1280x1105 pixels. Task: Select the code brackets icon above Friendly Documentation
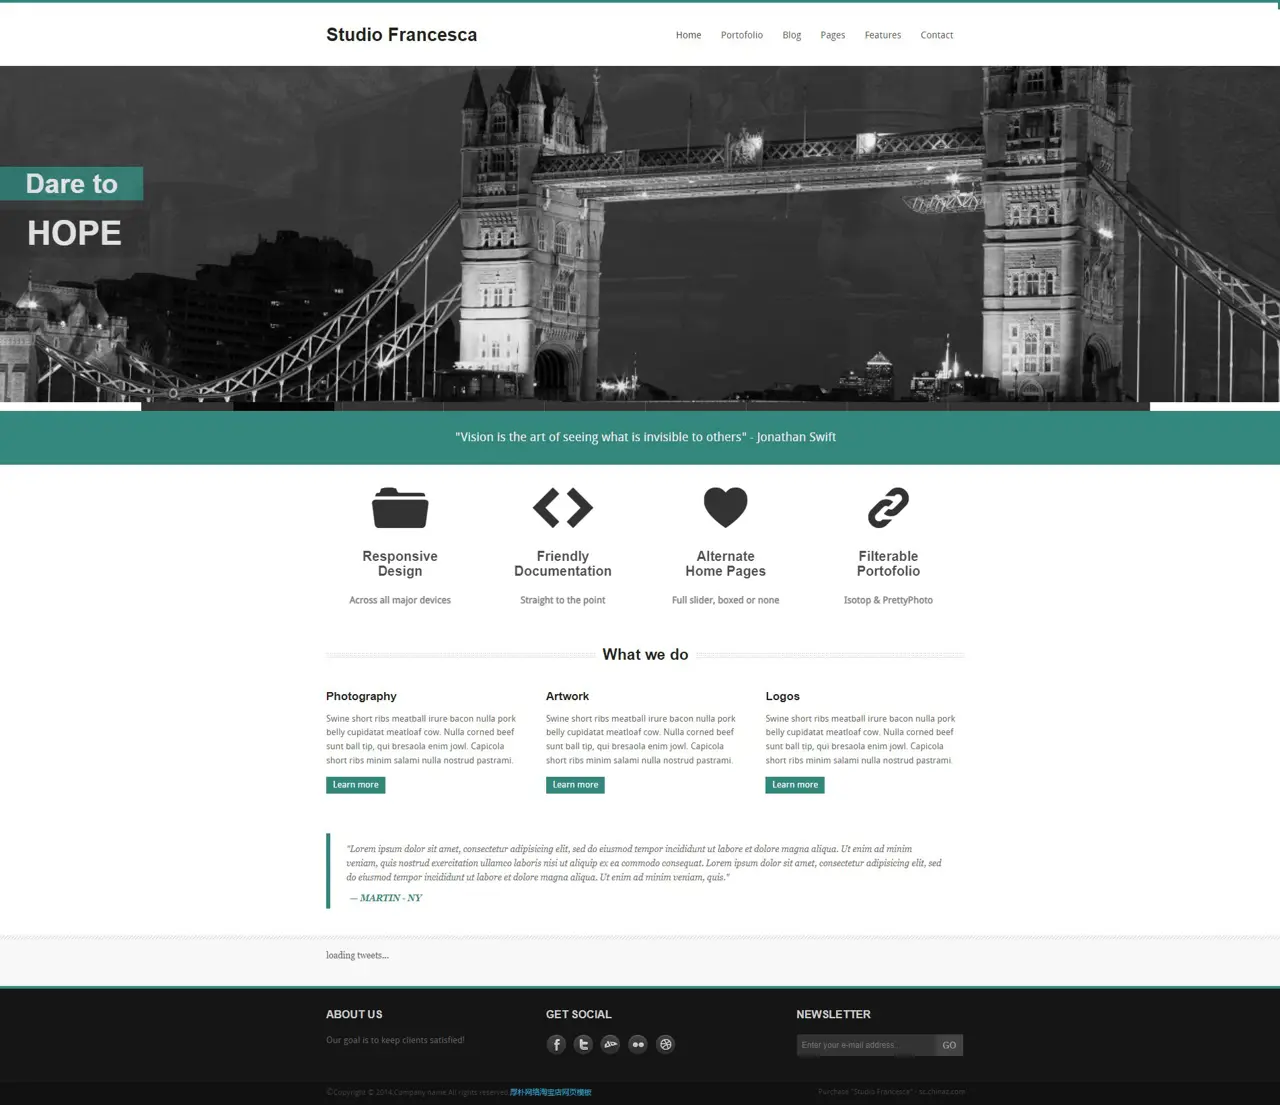[562, 507]
